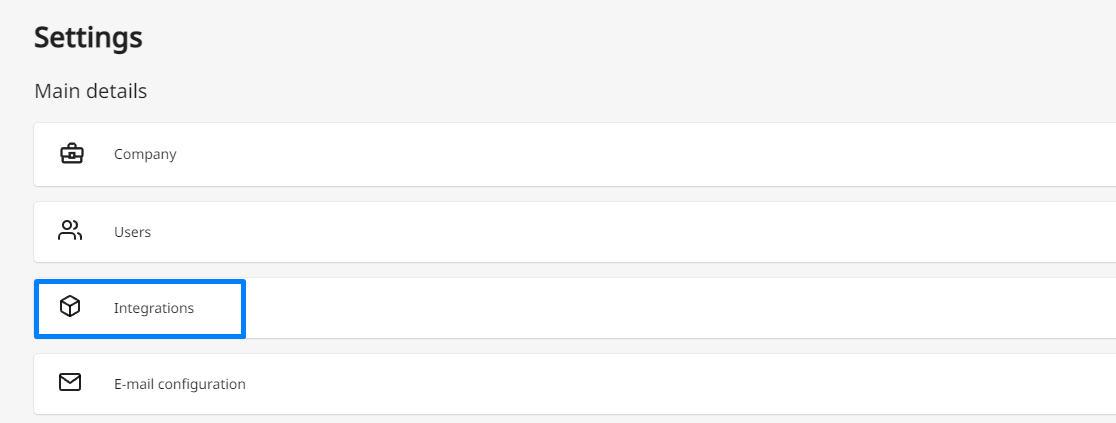Click empty space in the Company row card
The image size is (1116, 423).
click(x=641, y=155)
